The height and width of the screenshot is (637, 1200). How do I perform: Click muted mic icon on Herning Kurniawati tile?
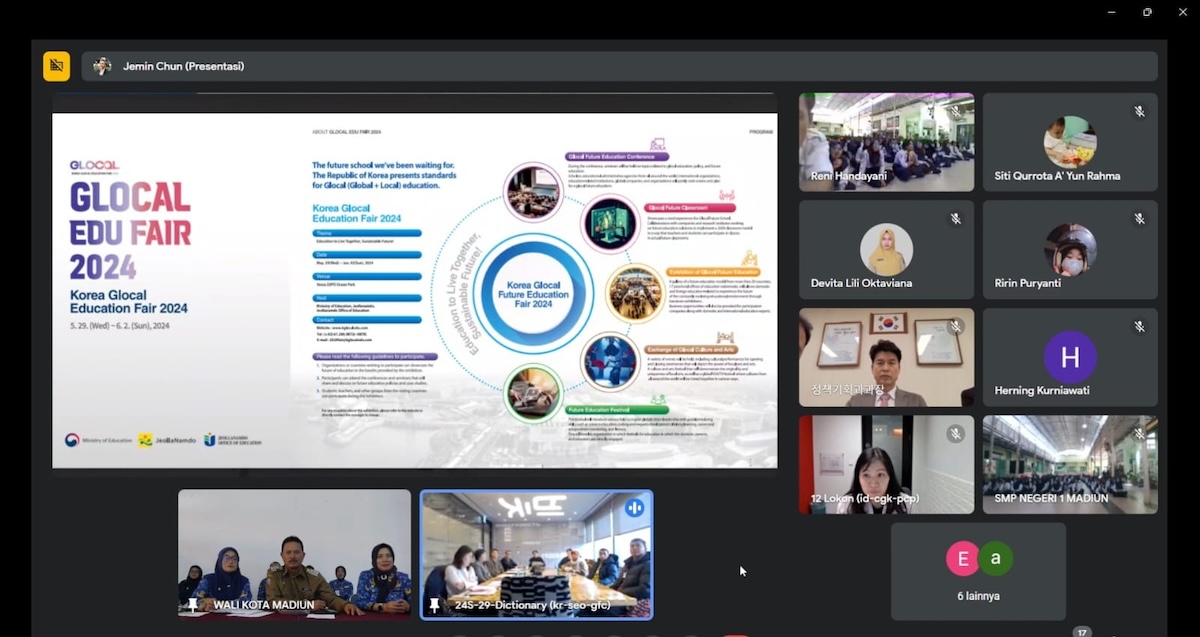point(1139,326)
